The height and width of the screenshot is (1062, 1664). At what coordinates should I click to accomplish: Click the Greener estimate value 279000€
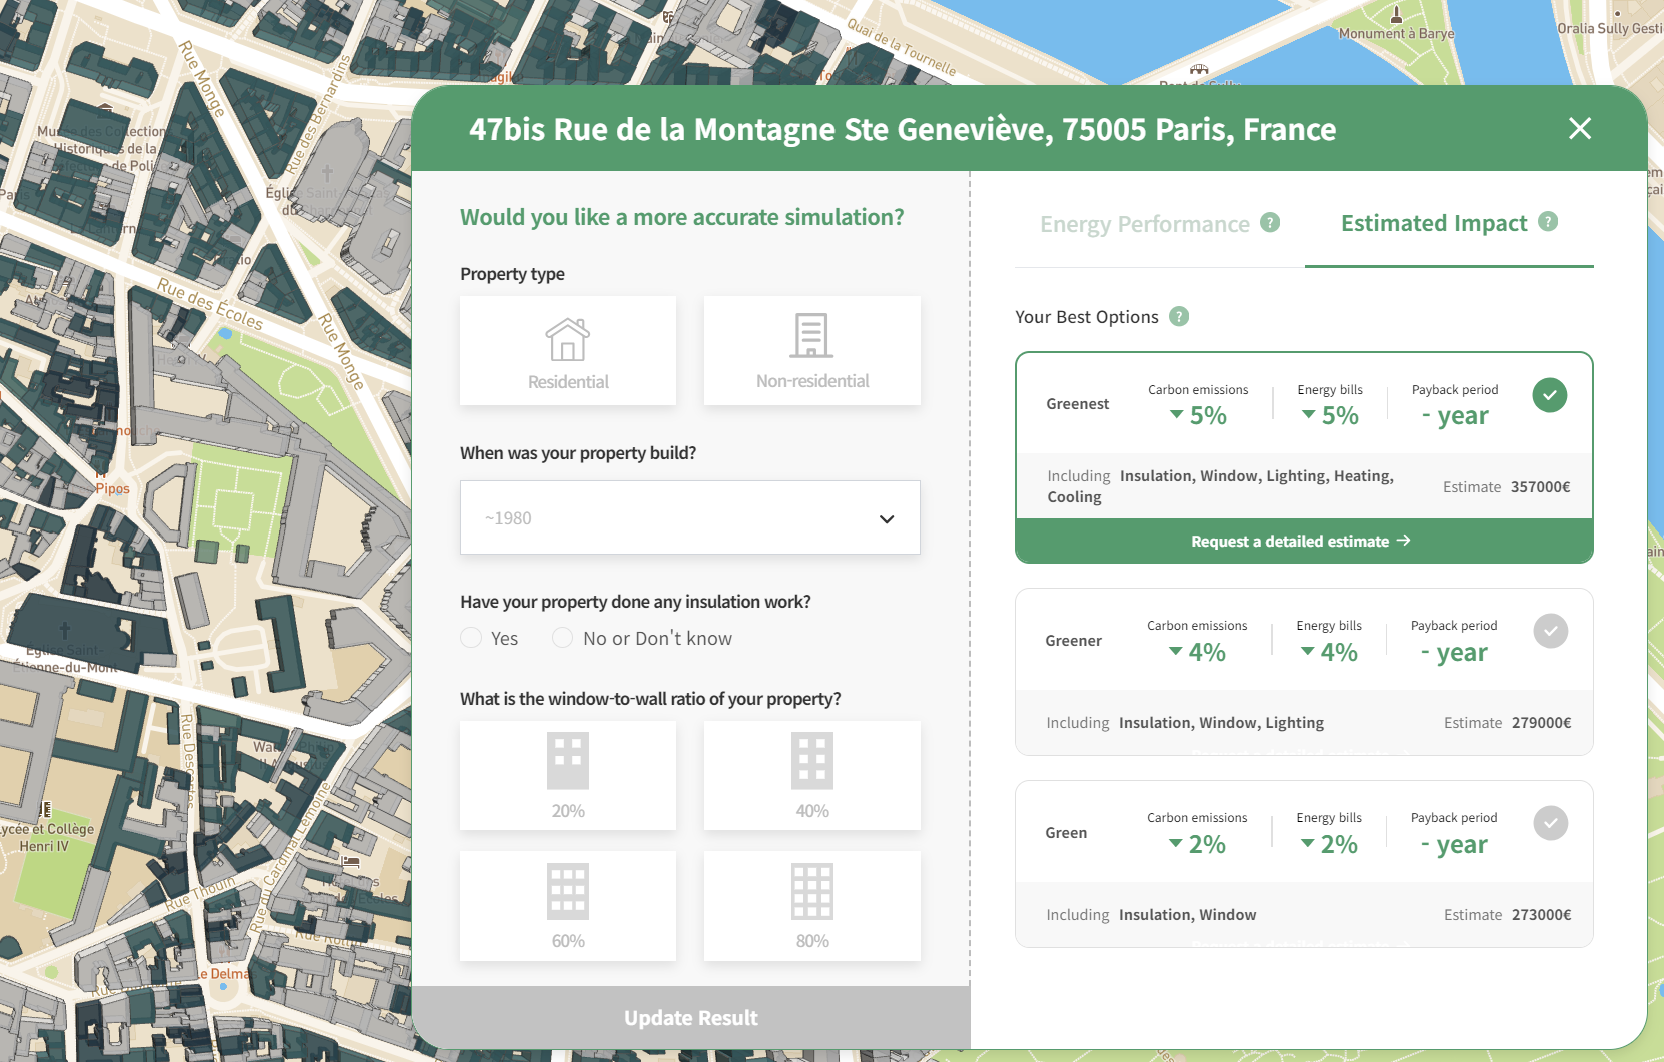[1542, 723]
